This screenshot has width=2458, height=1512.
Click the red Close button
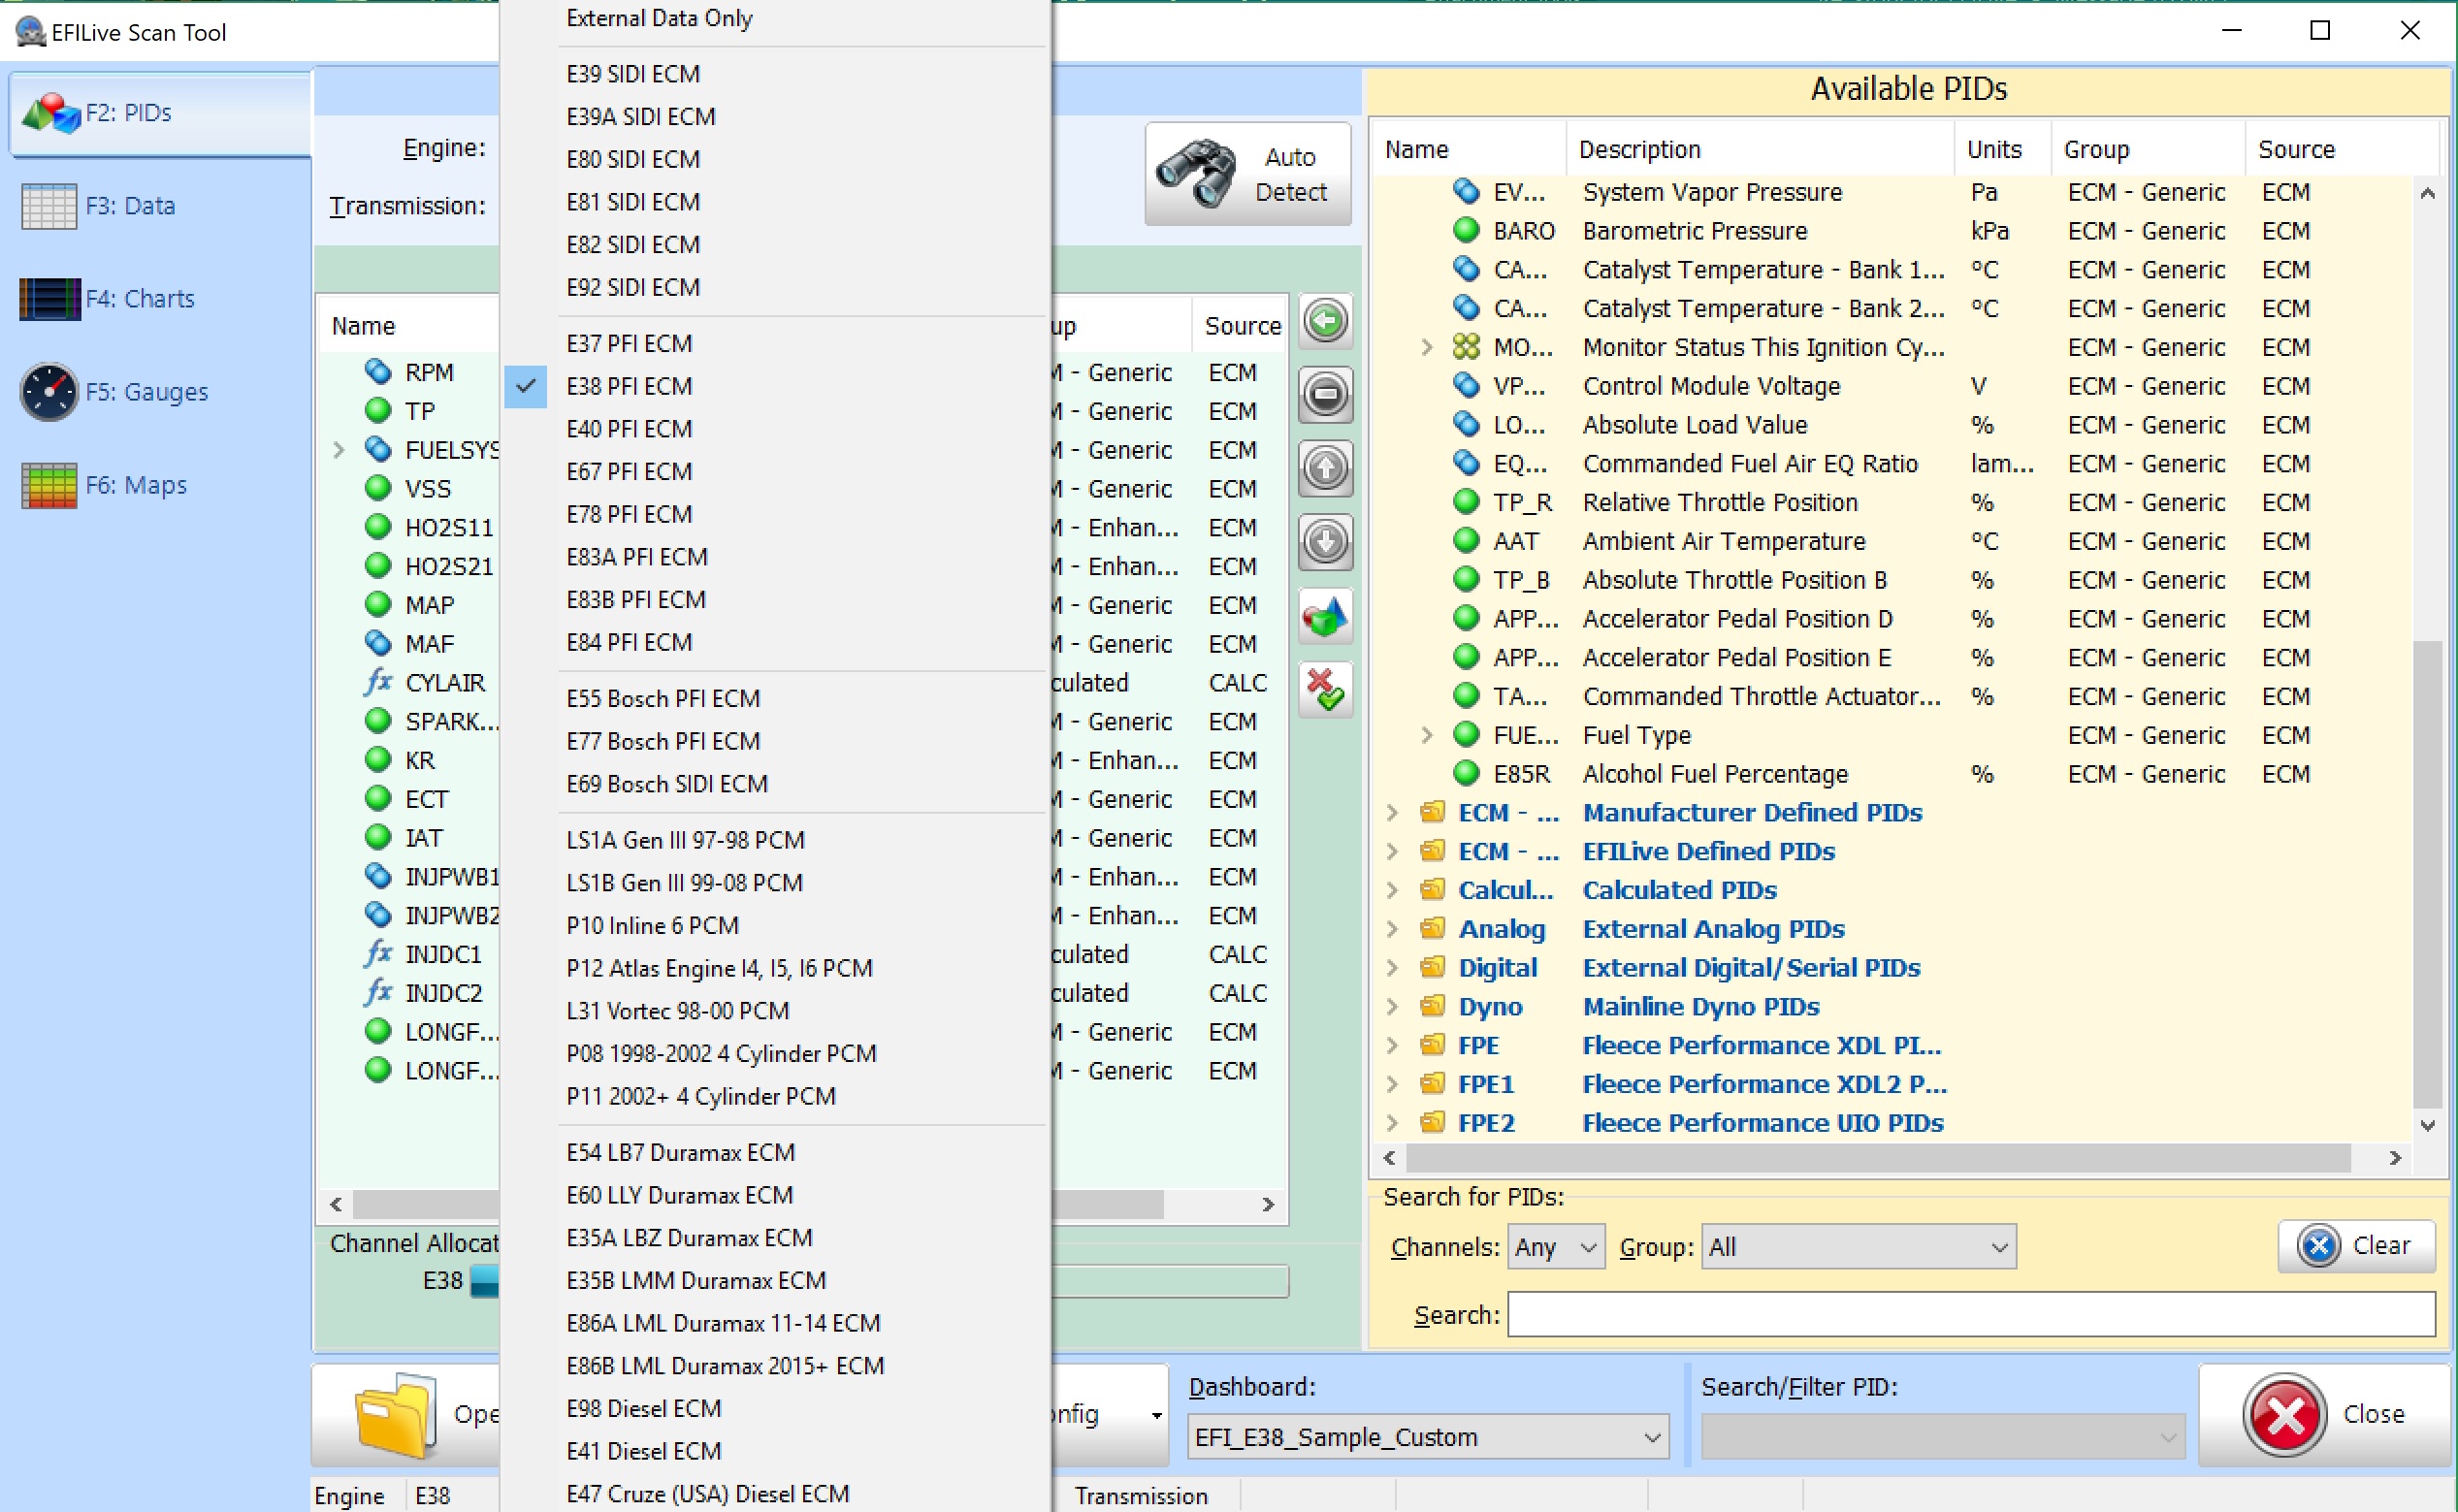point(2324,1415)
